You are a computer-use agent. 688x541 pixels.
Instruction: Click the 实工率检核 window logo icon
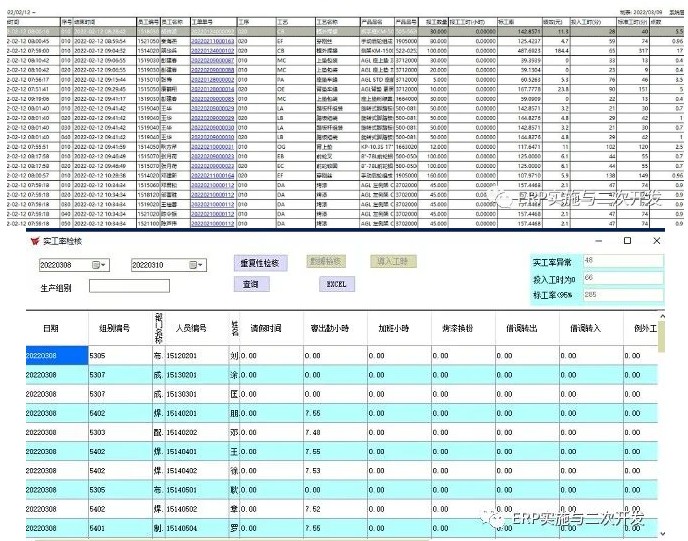coord(34,241)
